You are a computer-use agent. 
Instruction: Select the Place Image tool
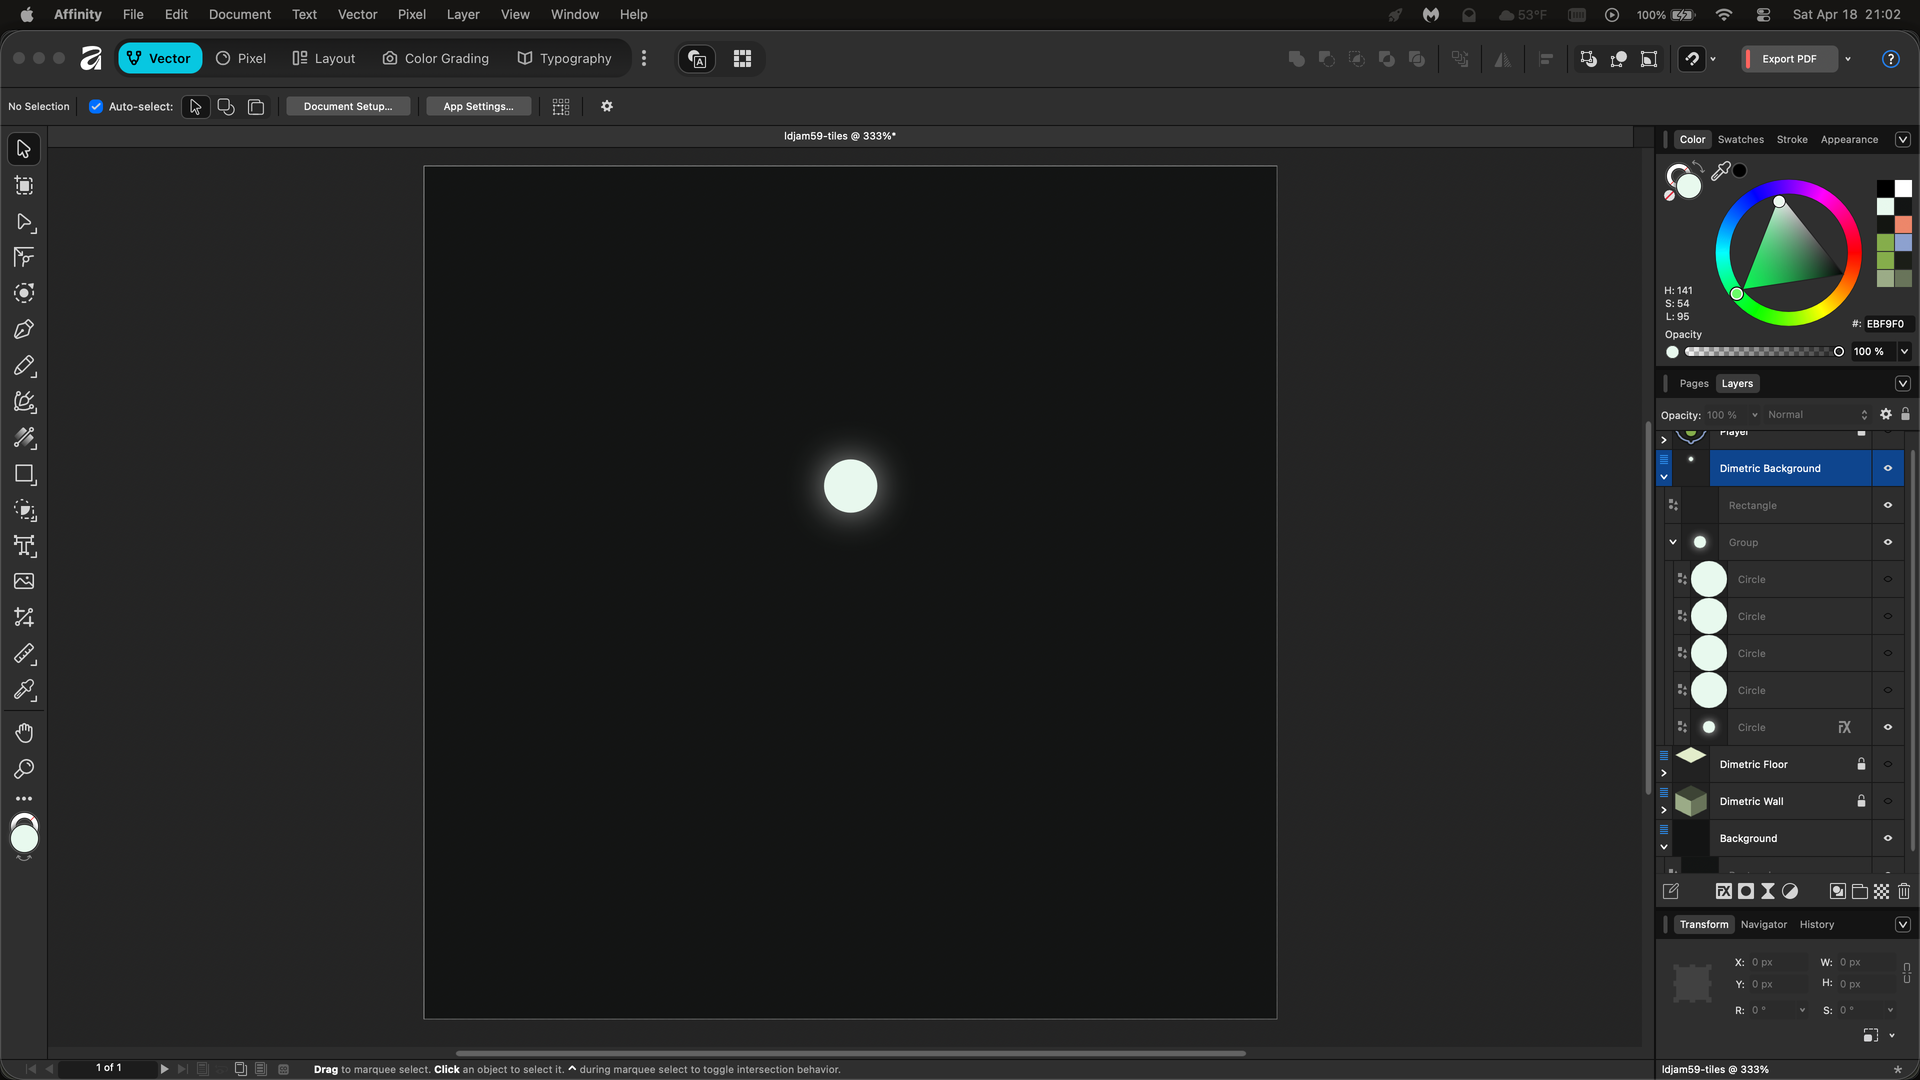24,582
